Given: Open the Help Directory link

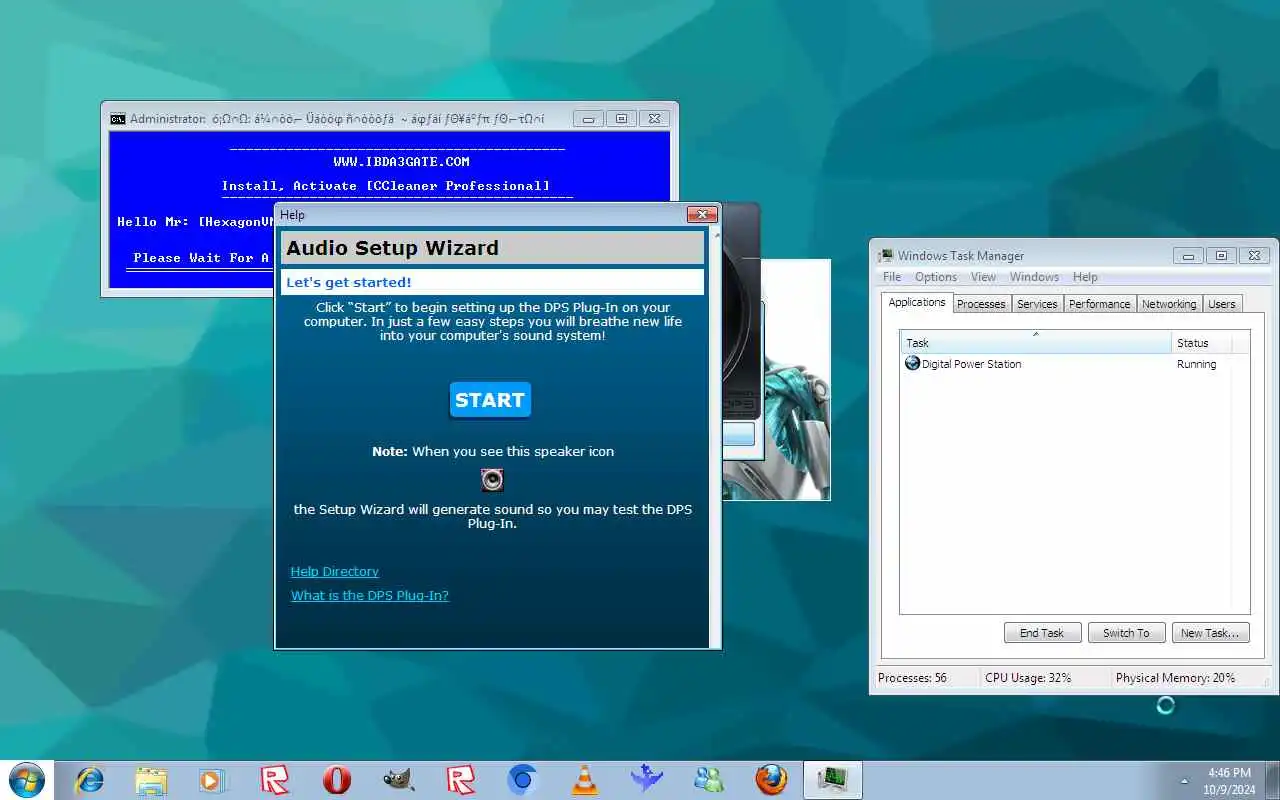Looking at the screenshot, I should point(335,571).
